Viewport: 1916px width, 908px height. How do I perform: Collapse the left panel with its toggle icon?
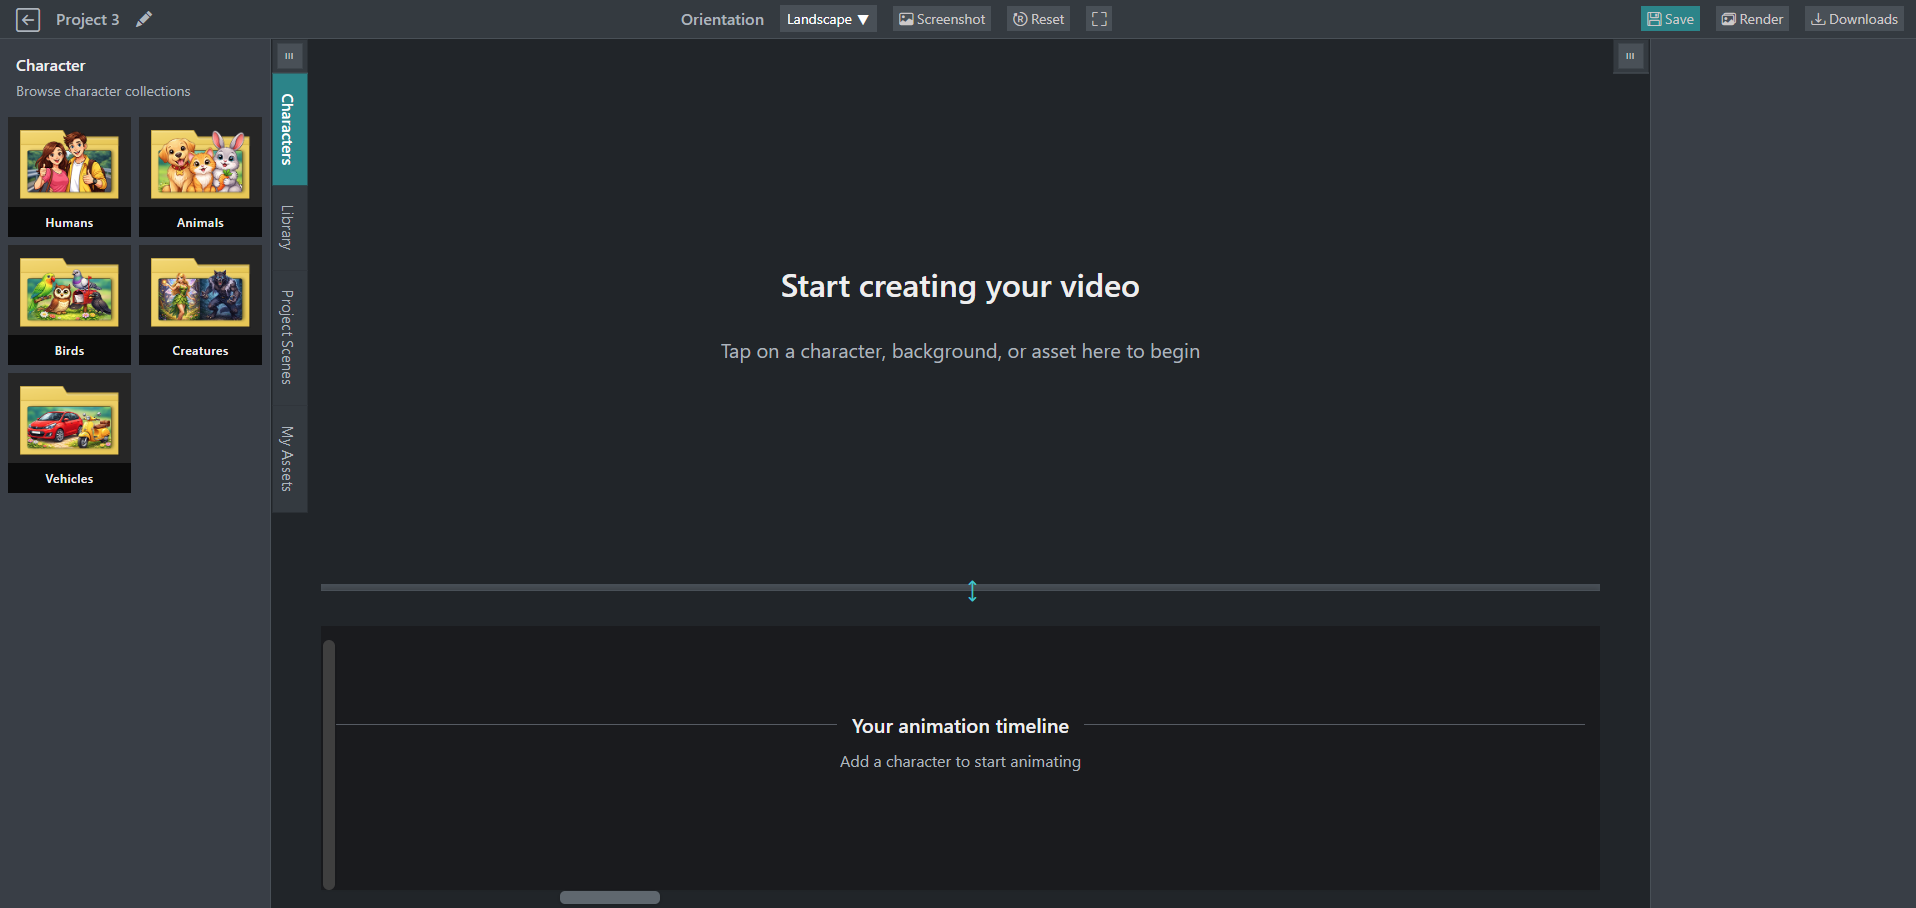point(289,56)
